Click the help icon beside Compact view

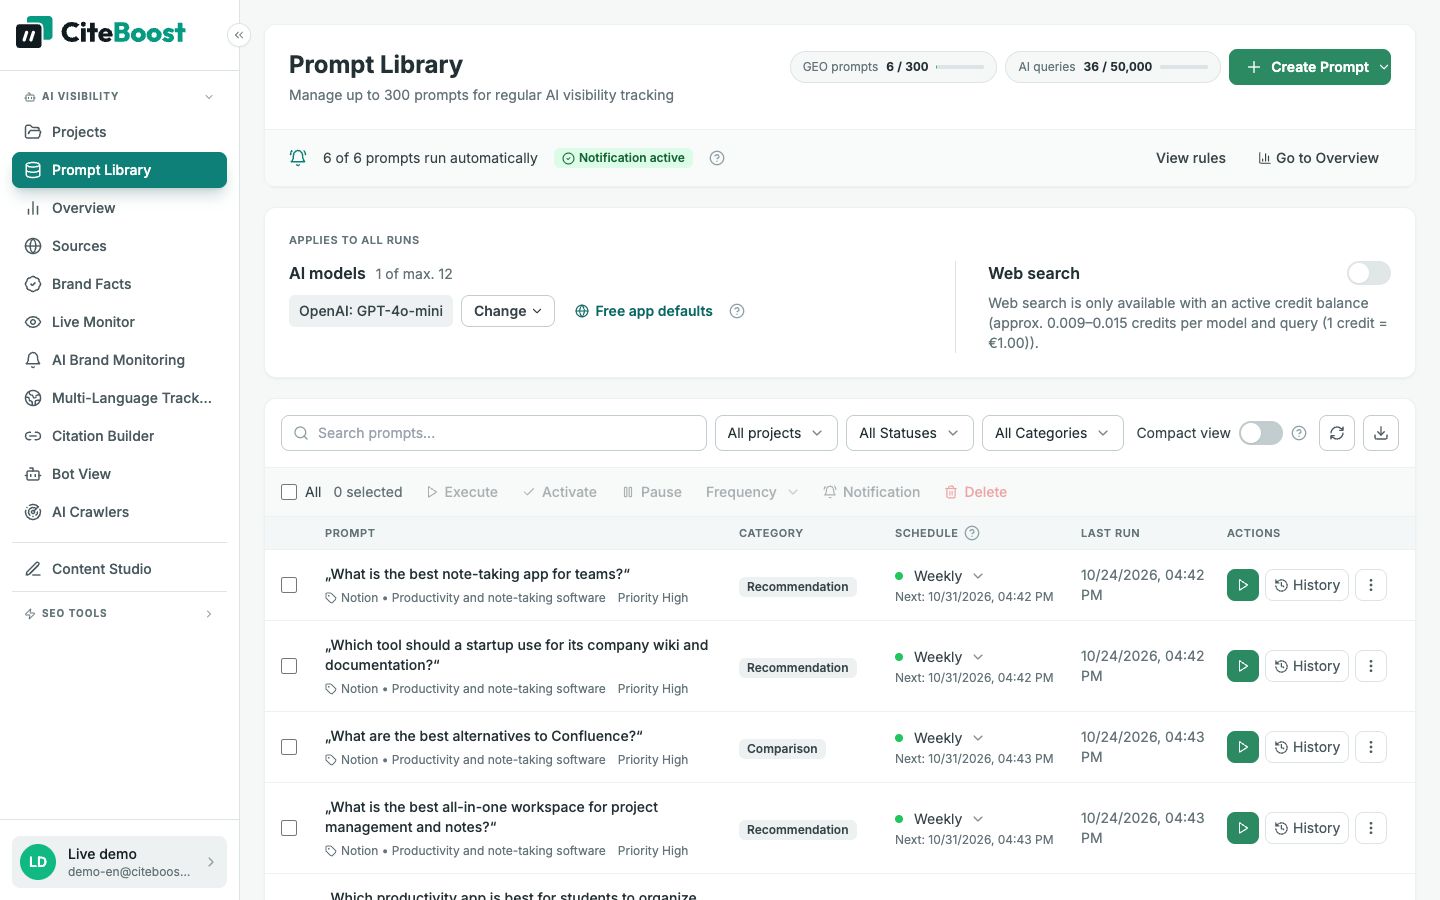1299,433
